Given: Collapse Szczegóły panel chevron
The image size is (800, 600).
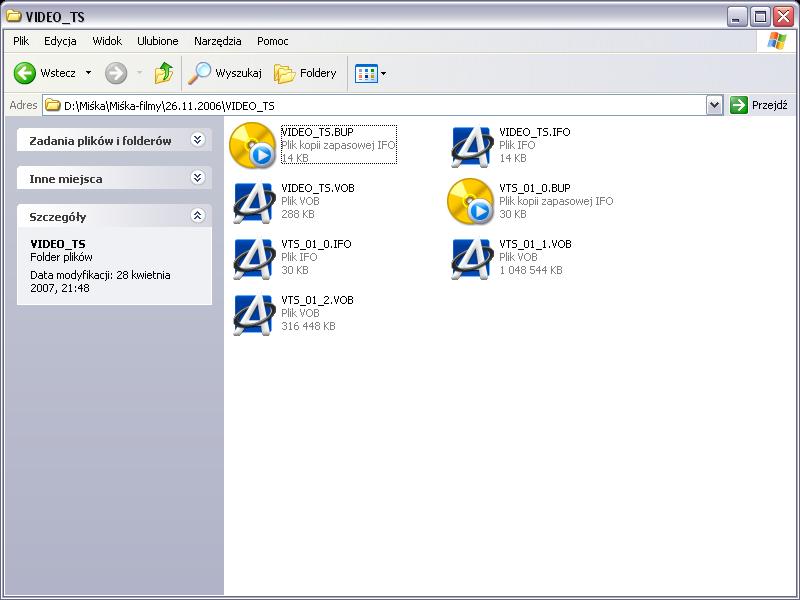Looking at the screenshot, I should click(197, 215).
